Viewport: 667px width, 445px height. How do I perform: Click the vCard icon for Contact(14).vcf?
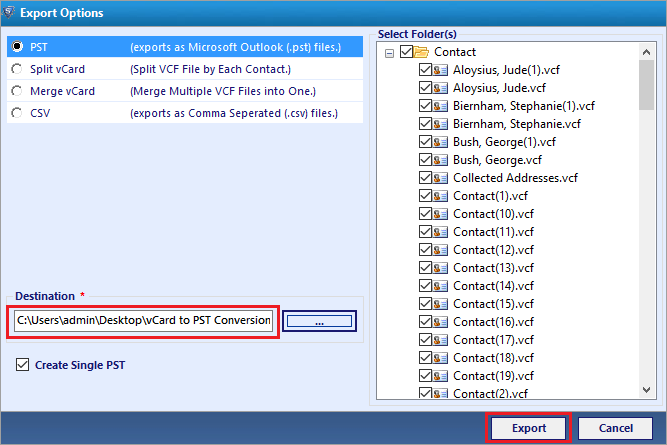coord(440,286)
